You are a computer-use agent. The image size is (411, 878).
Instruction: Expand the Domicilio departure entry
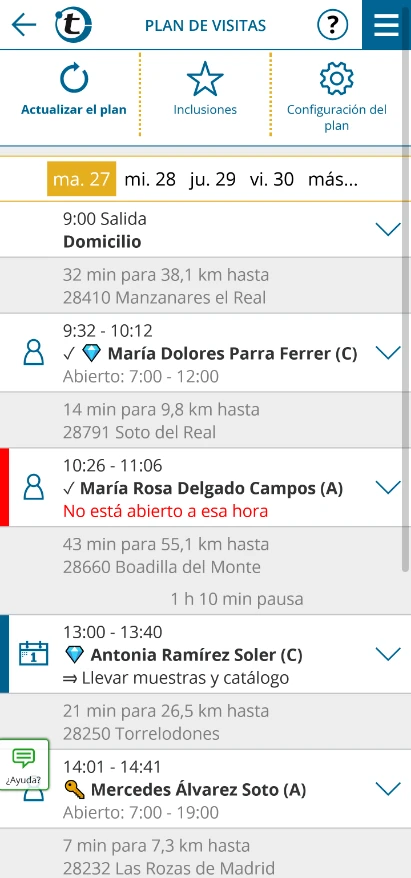tap(387, 229)
